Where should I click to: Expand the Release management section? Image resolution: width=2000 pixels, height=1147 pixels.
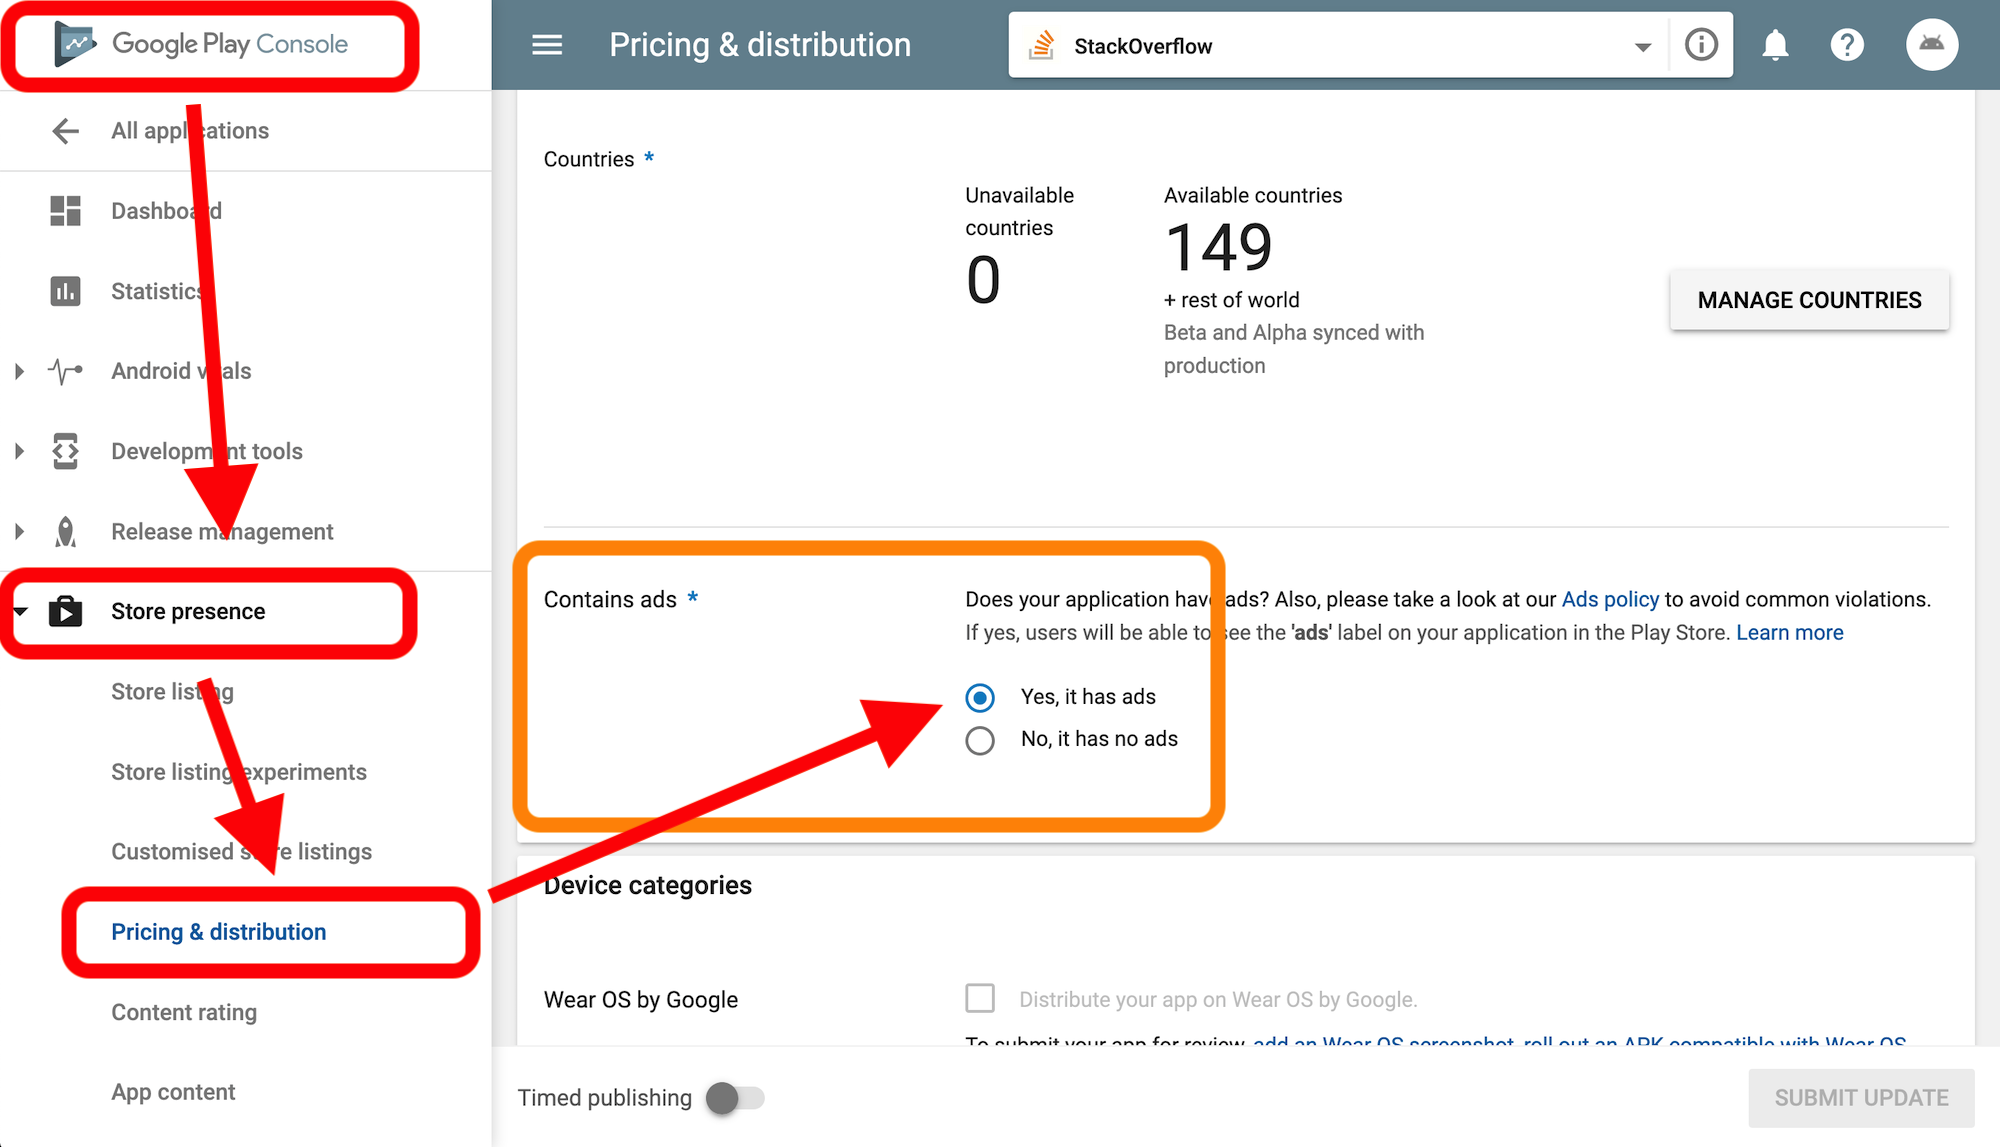pos(19,532)
